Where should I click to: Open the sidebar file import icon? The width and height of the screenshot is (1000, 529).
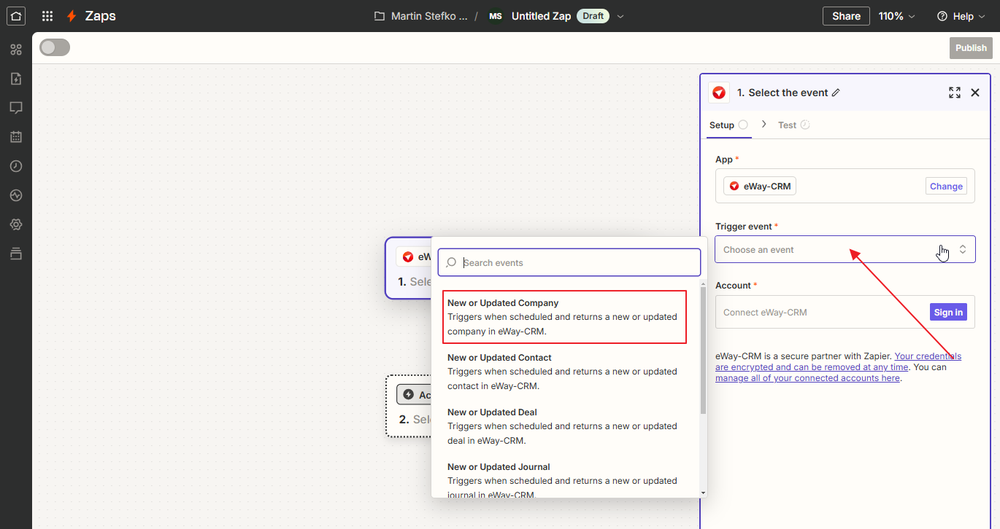pyautogui.click(x=16, y=78)
